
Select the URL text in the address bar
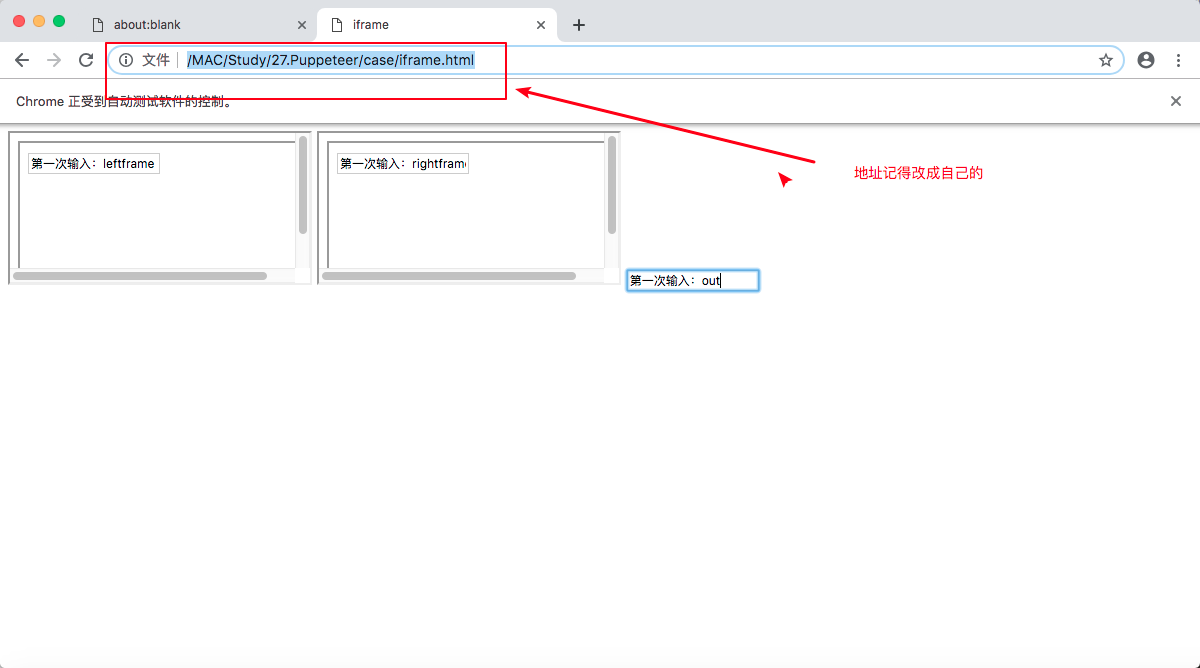(330, 60)
